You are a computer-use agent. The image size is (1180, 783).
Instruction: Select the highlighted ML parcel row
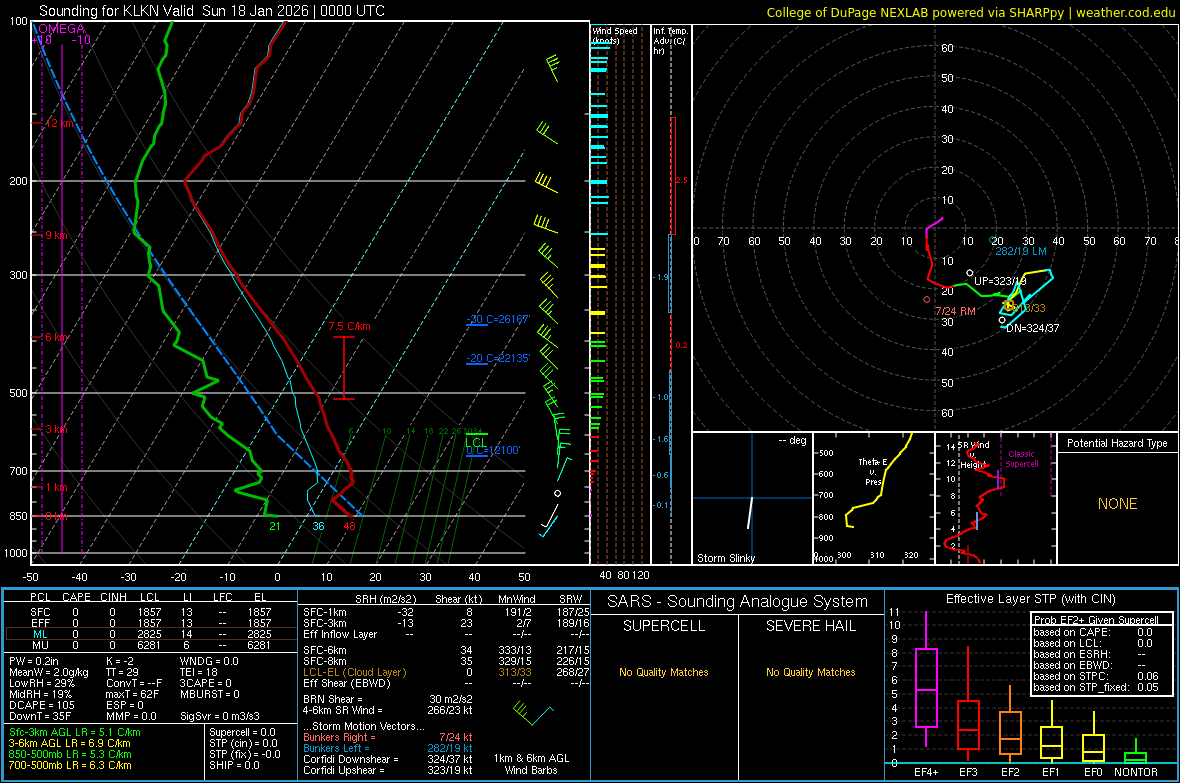coord(149,634)
